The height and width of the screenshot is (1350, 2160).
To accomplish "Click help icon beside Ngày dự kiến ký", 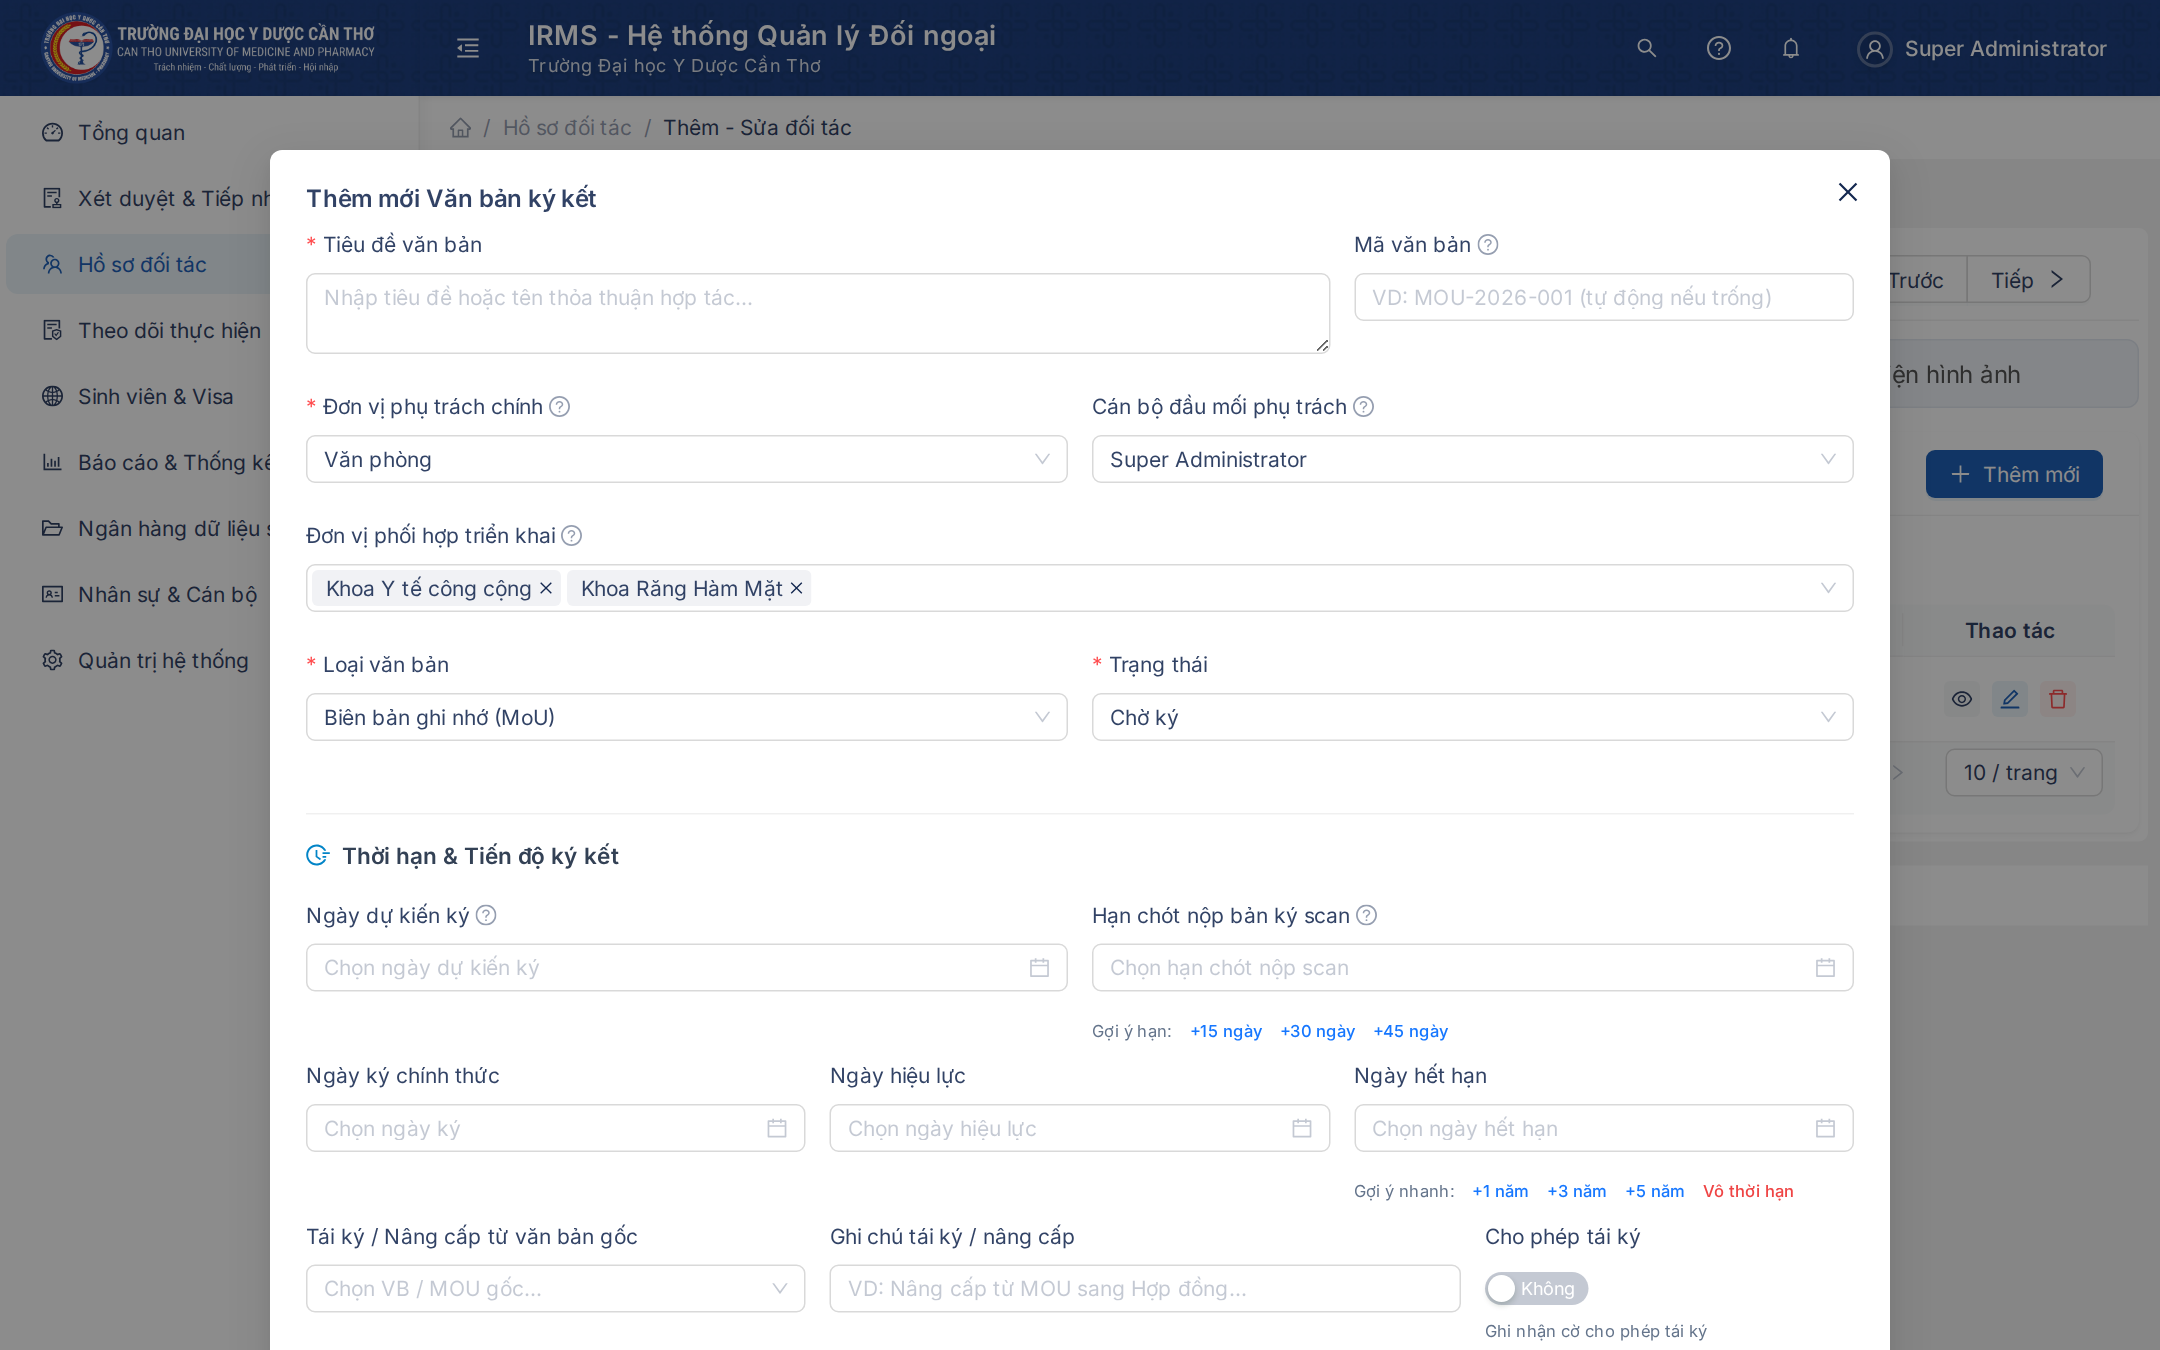I will [x=486, y=915].
